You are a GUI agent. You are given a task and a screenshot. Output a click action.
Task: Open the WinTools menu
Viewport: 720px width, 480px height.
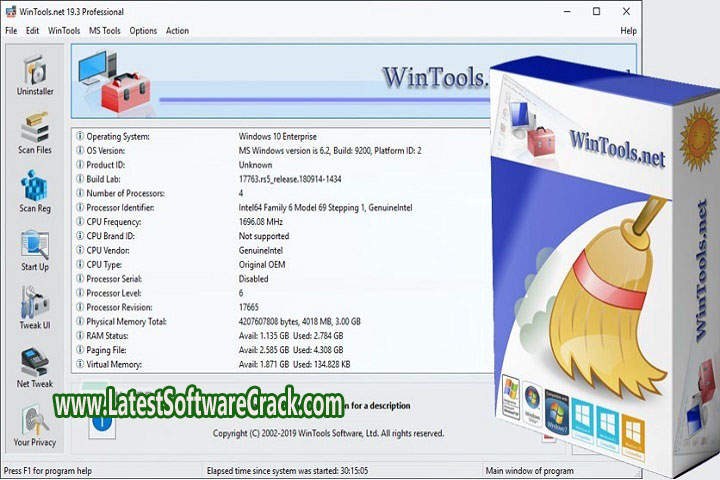click(64, 31)
